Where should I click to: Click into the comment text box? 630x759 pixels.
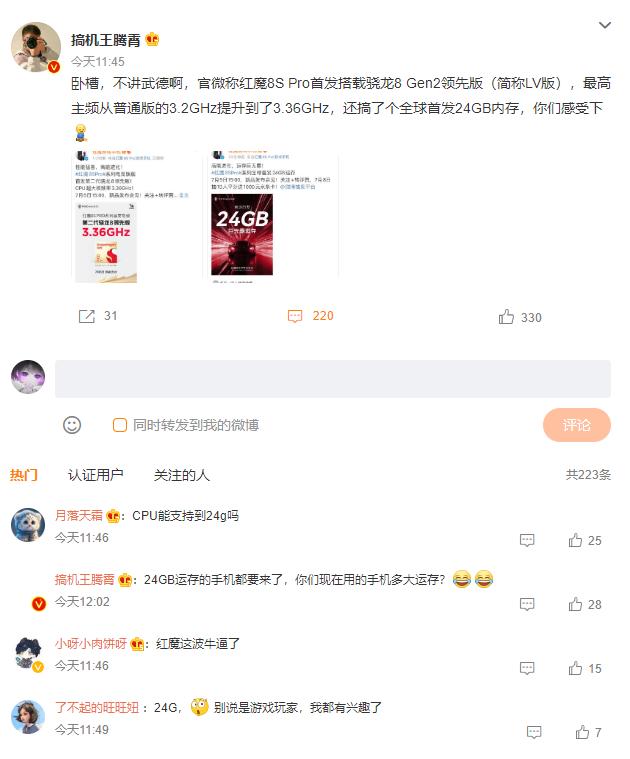point(332,379)
